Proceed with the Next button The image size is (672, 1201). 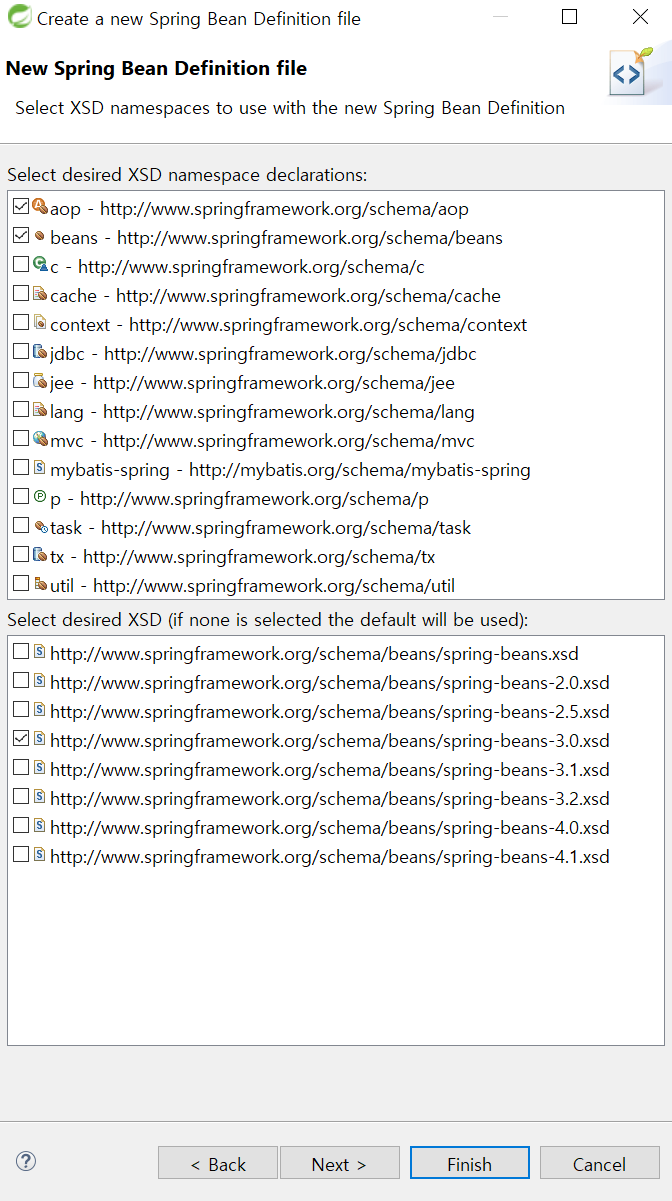(x=340, y=1163)
